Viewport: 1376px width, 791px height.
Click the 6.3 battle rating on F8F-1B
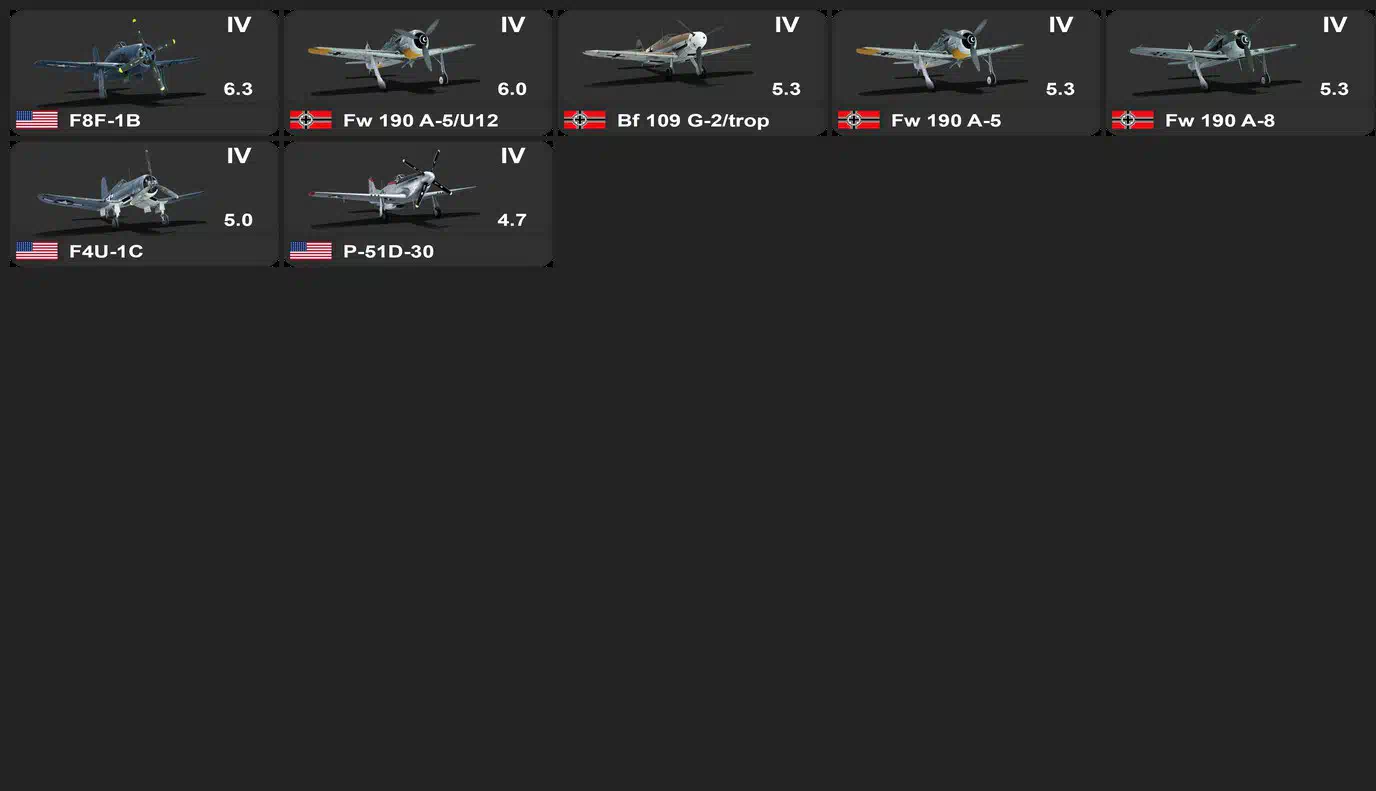238,89
